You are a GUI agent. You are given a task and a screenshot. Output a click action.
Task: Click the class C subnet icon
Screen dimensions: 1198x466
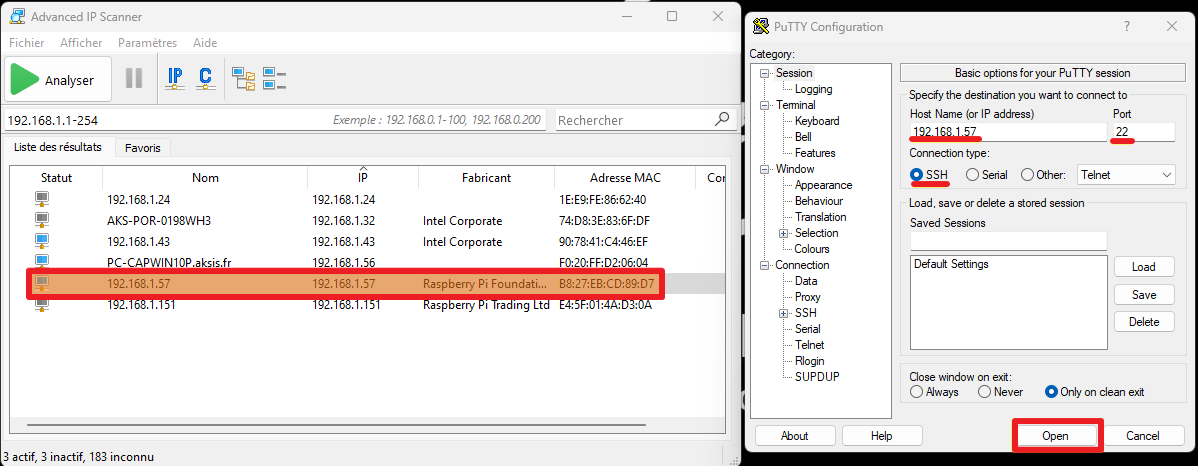point(205,79)
